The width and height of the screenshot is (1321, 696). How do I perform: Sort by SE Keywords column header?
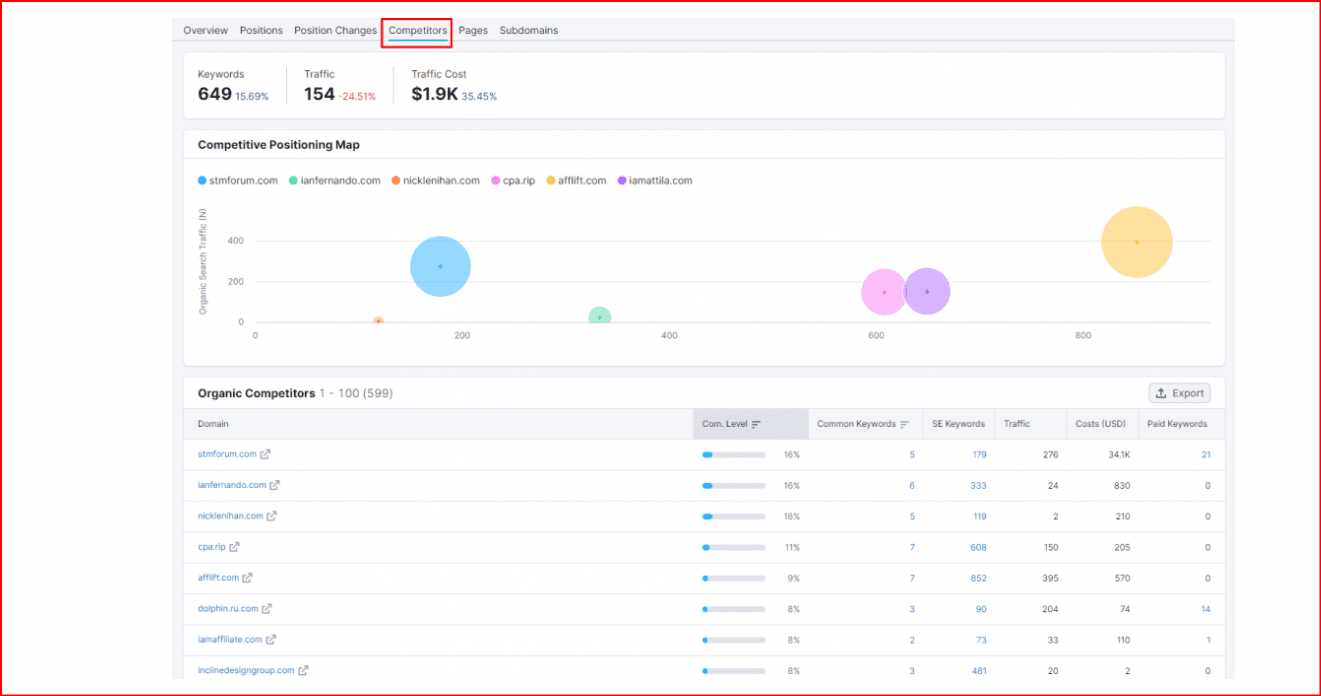957,424
